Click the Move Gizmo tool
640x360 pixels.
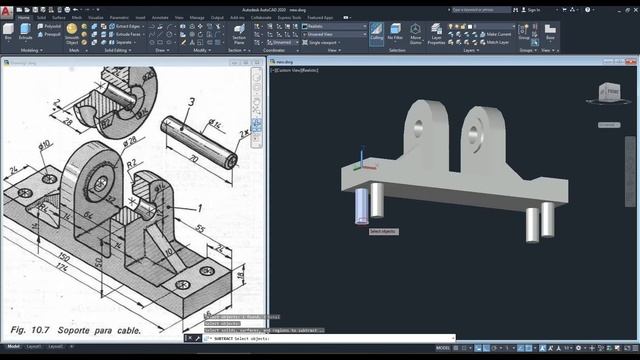tap(416, 34)
